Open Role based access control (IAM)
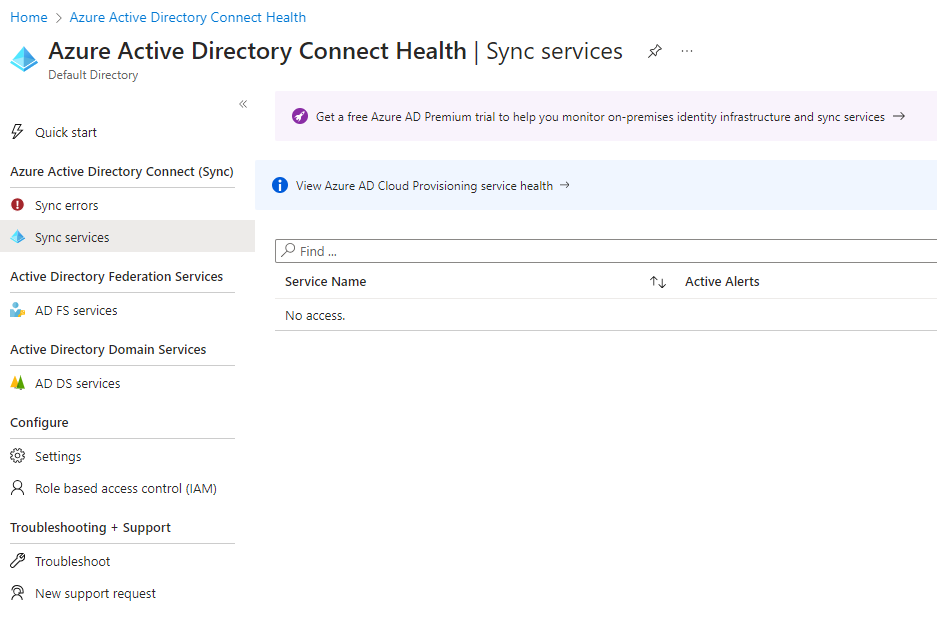The height and width of the screenshot is (623, 937). click(125, 489)
